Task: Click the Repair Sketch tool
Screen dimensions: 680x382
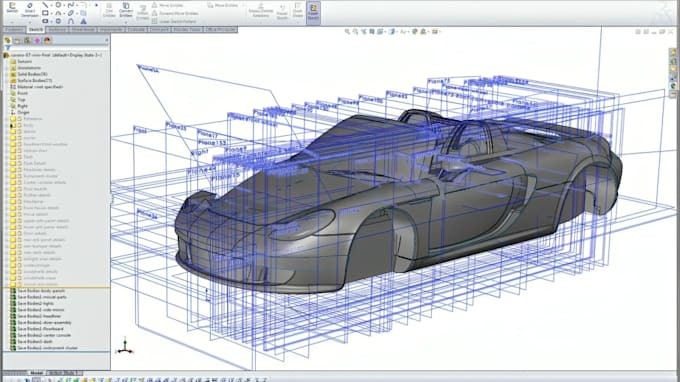Action: point(282,11)
